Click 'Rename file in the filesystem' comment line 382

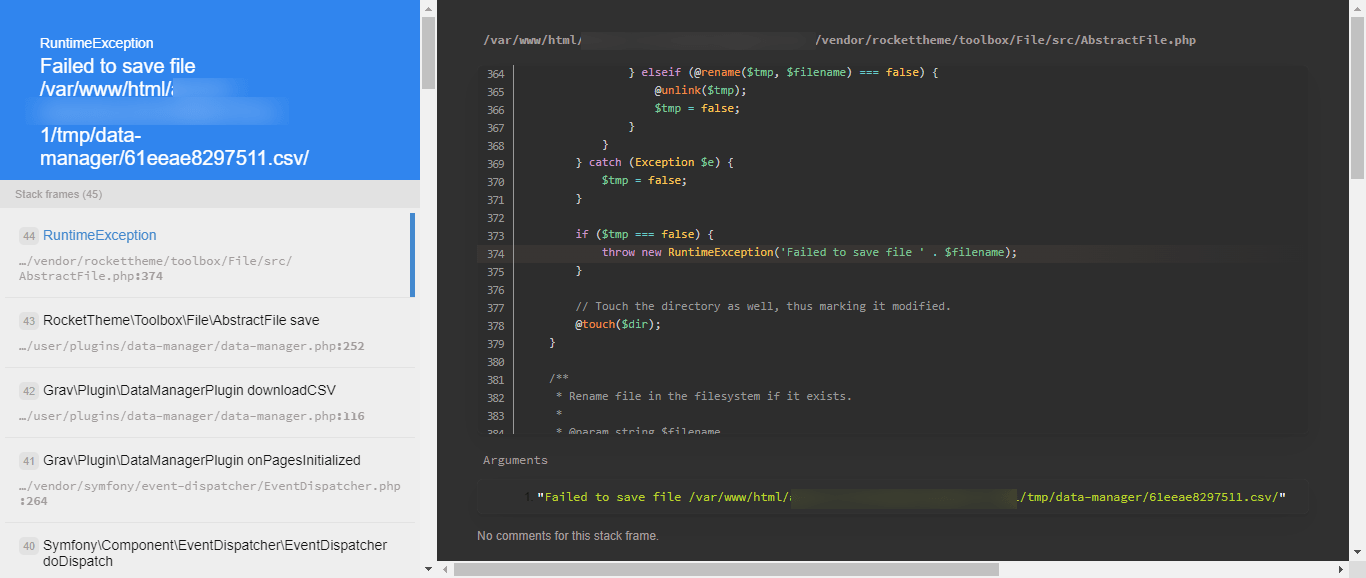click(704, 397)
